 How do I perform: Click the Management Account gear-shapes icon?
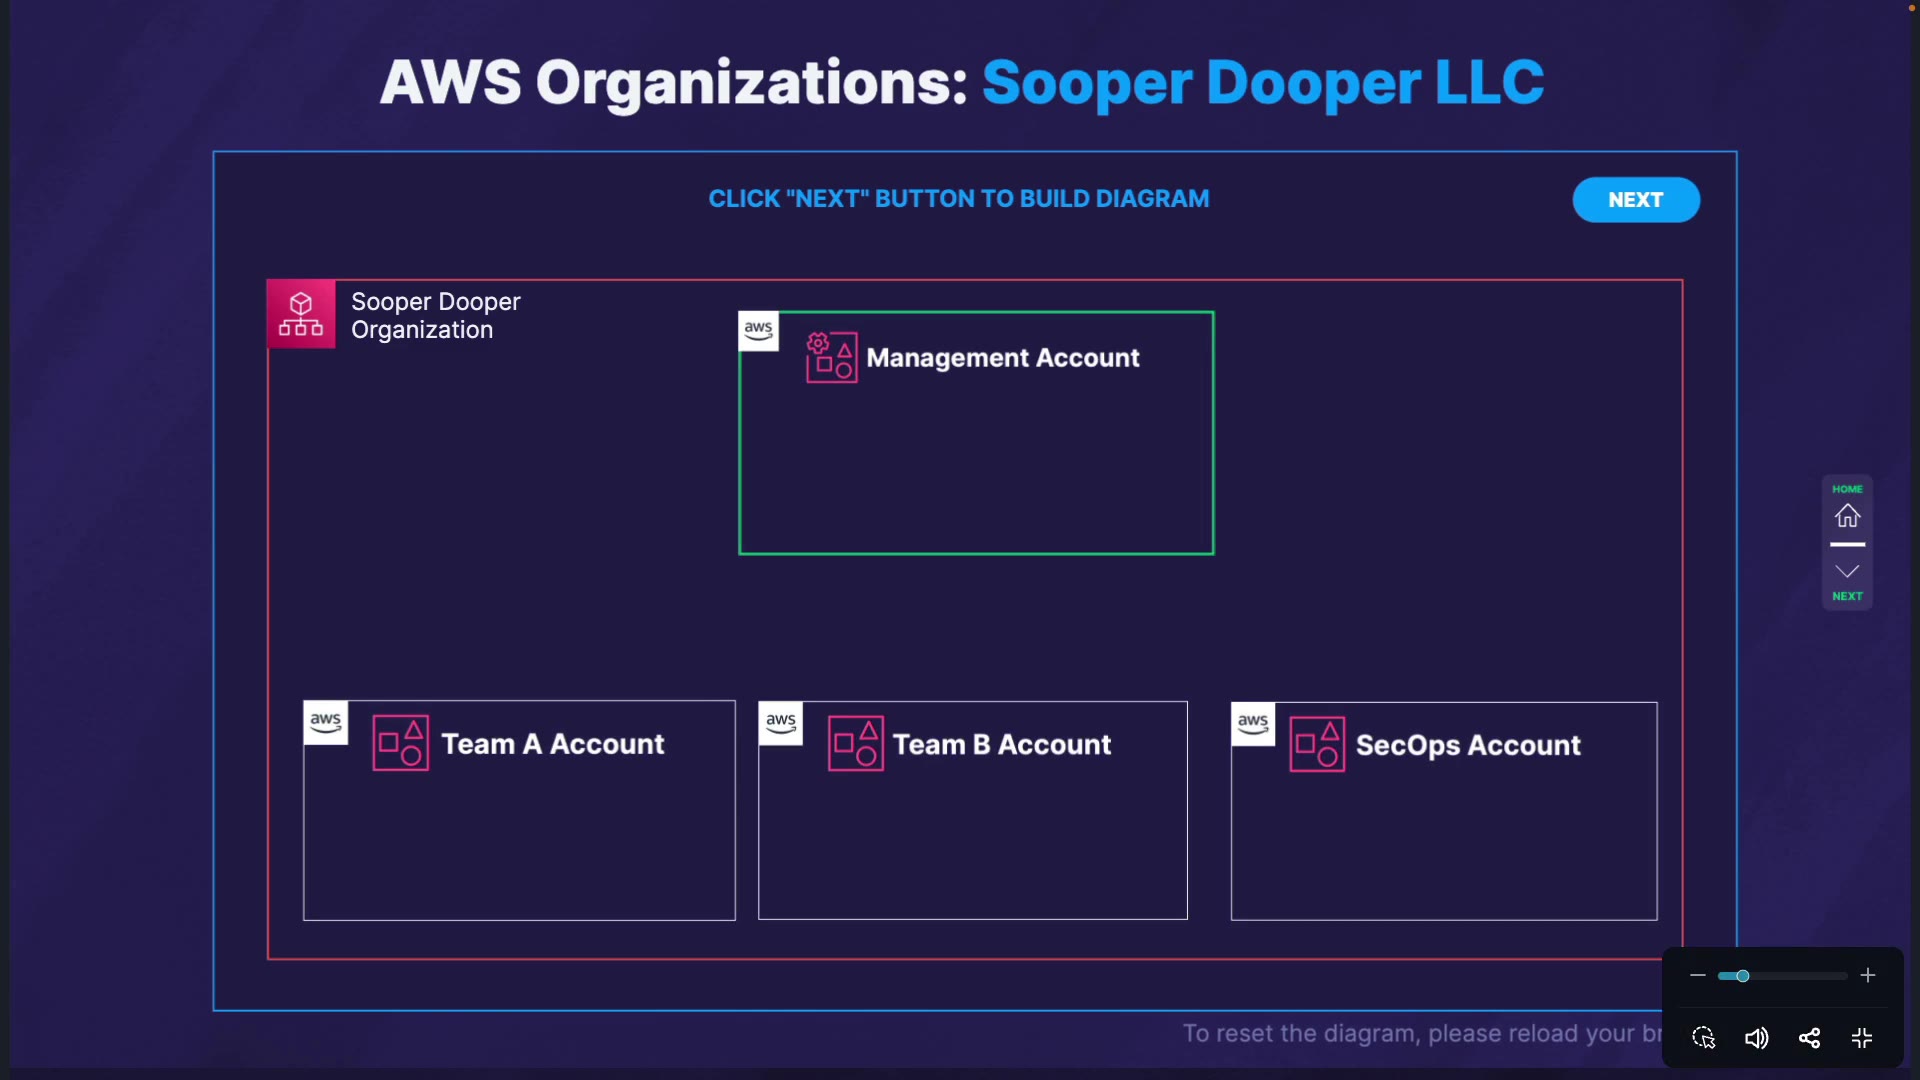click(831, 357)
